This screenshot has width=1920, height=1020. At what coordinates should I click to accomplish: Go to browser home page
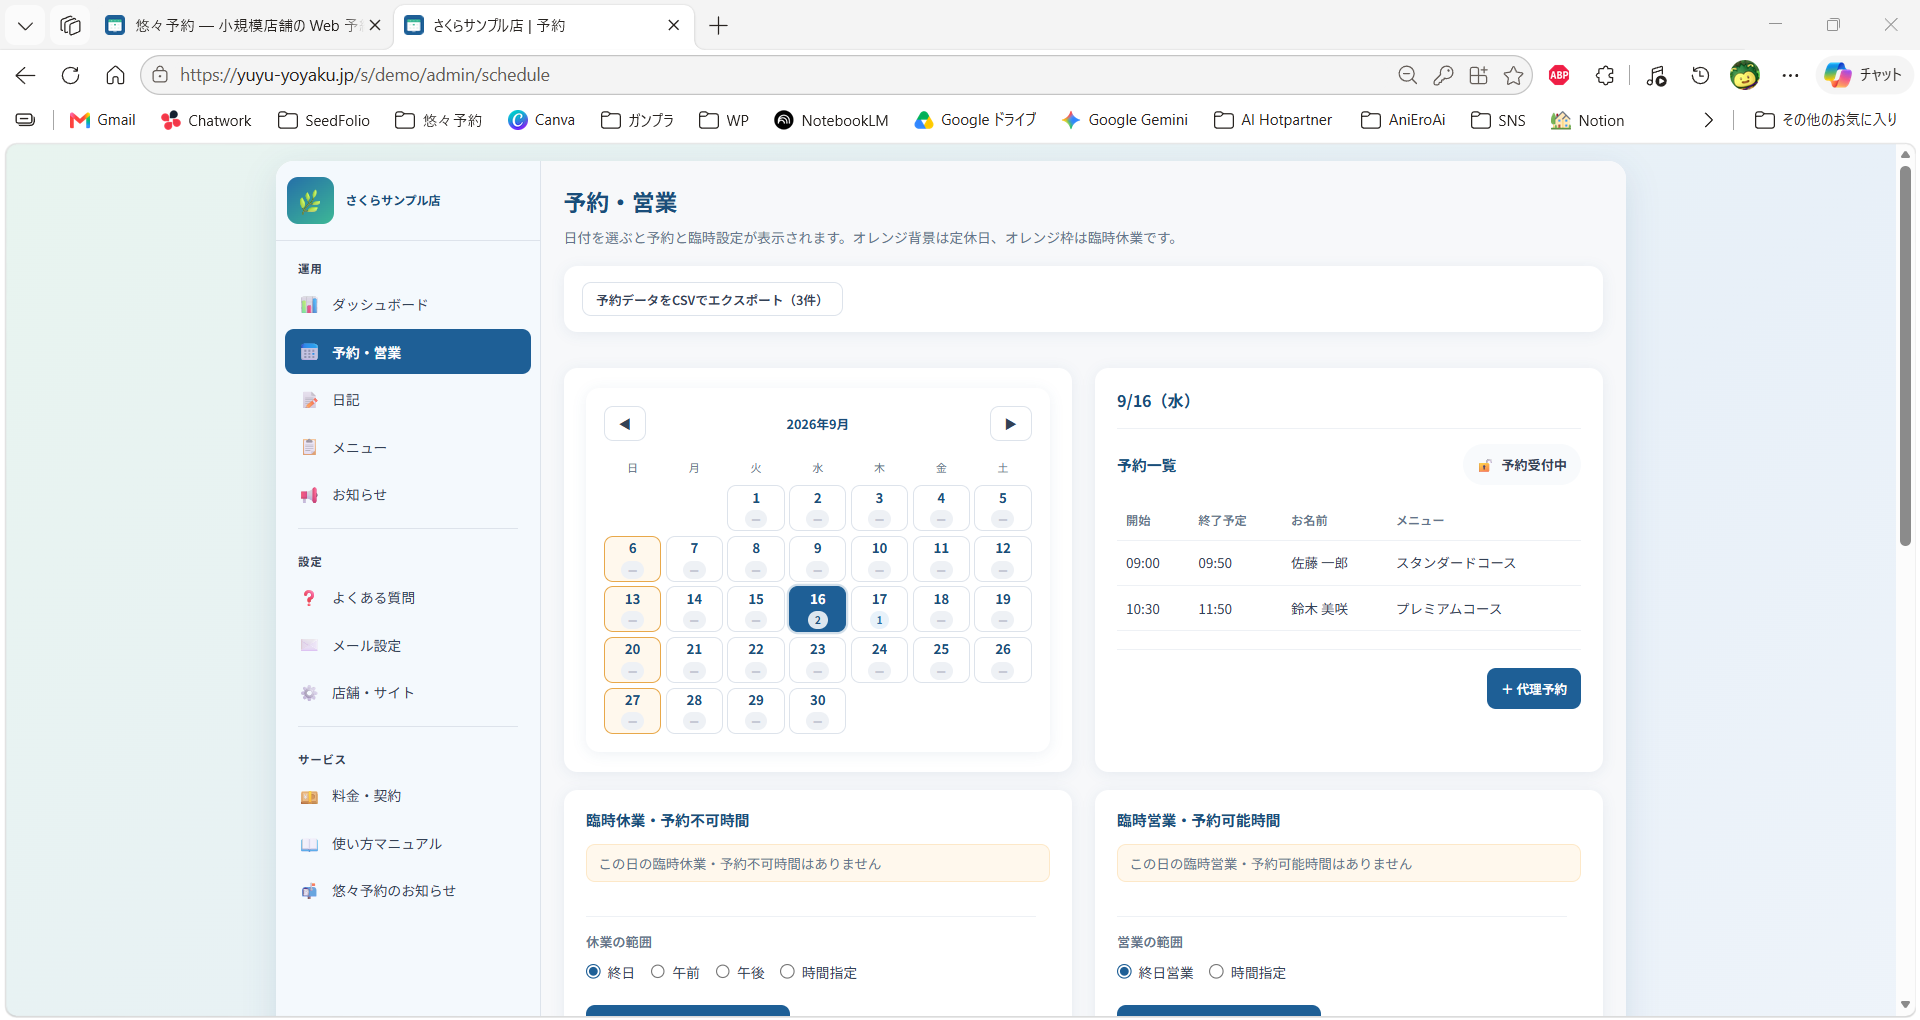(x=115, y=75)
